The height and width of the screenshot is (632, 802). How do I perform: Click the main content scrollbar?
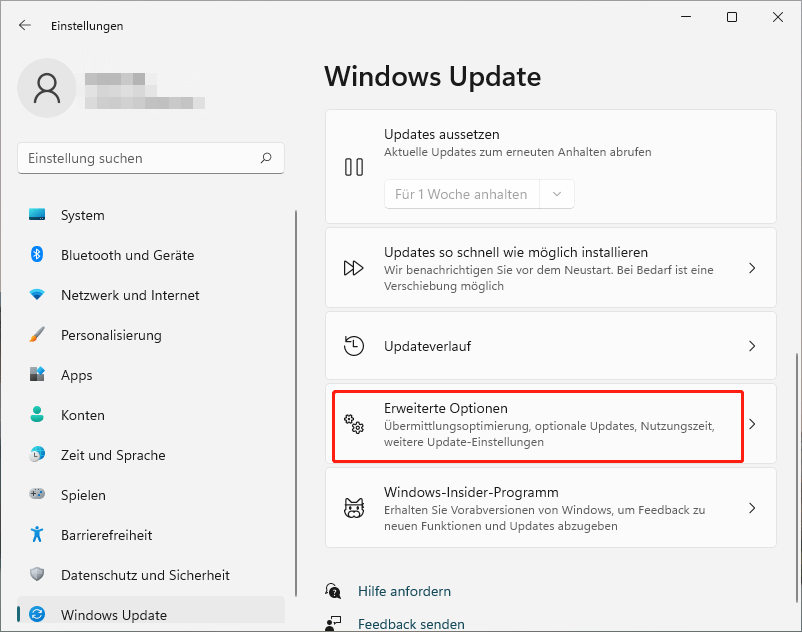click(796, 479)
